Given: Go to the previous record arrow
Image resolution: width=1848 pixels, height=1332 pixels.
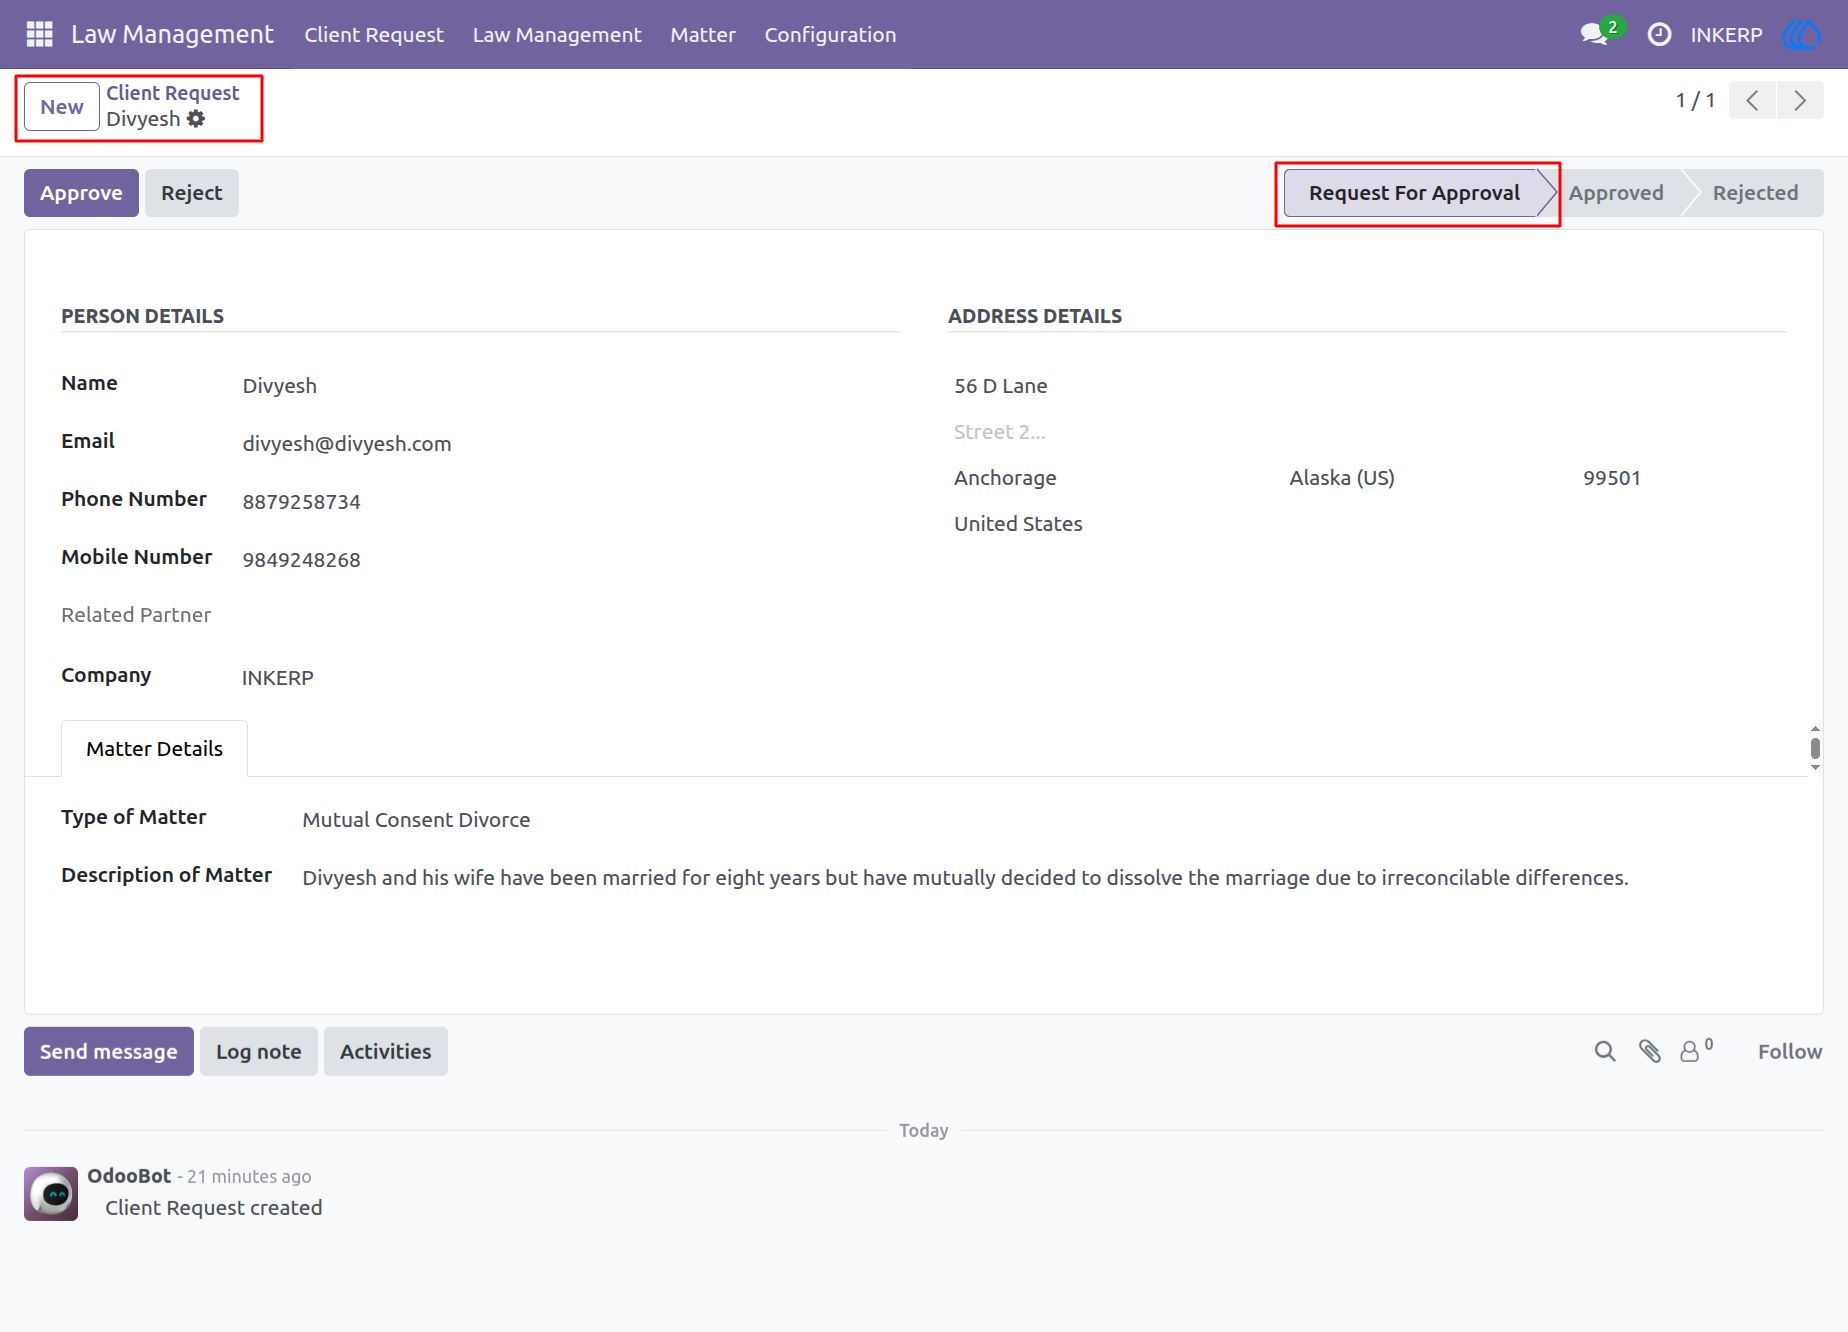Looking at the screenshot, I should click(1752, 100).
